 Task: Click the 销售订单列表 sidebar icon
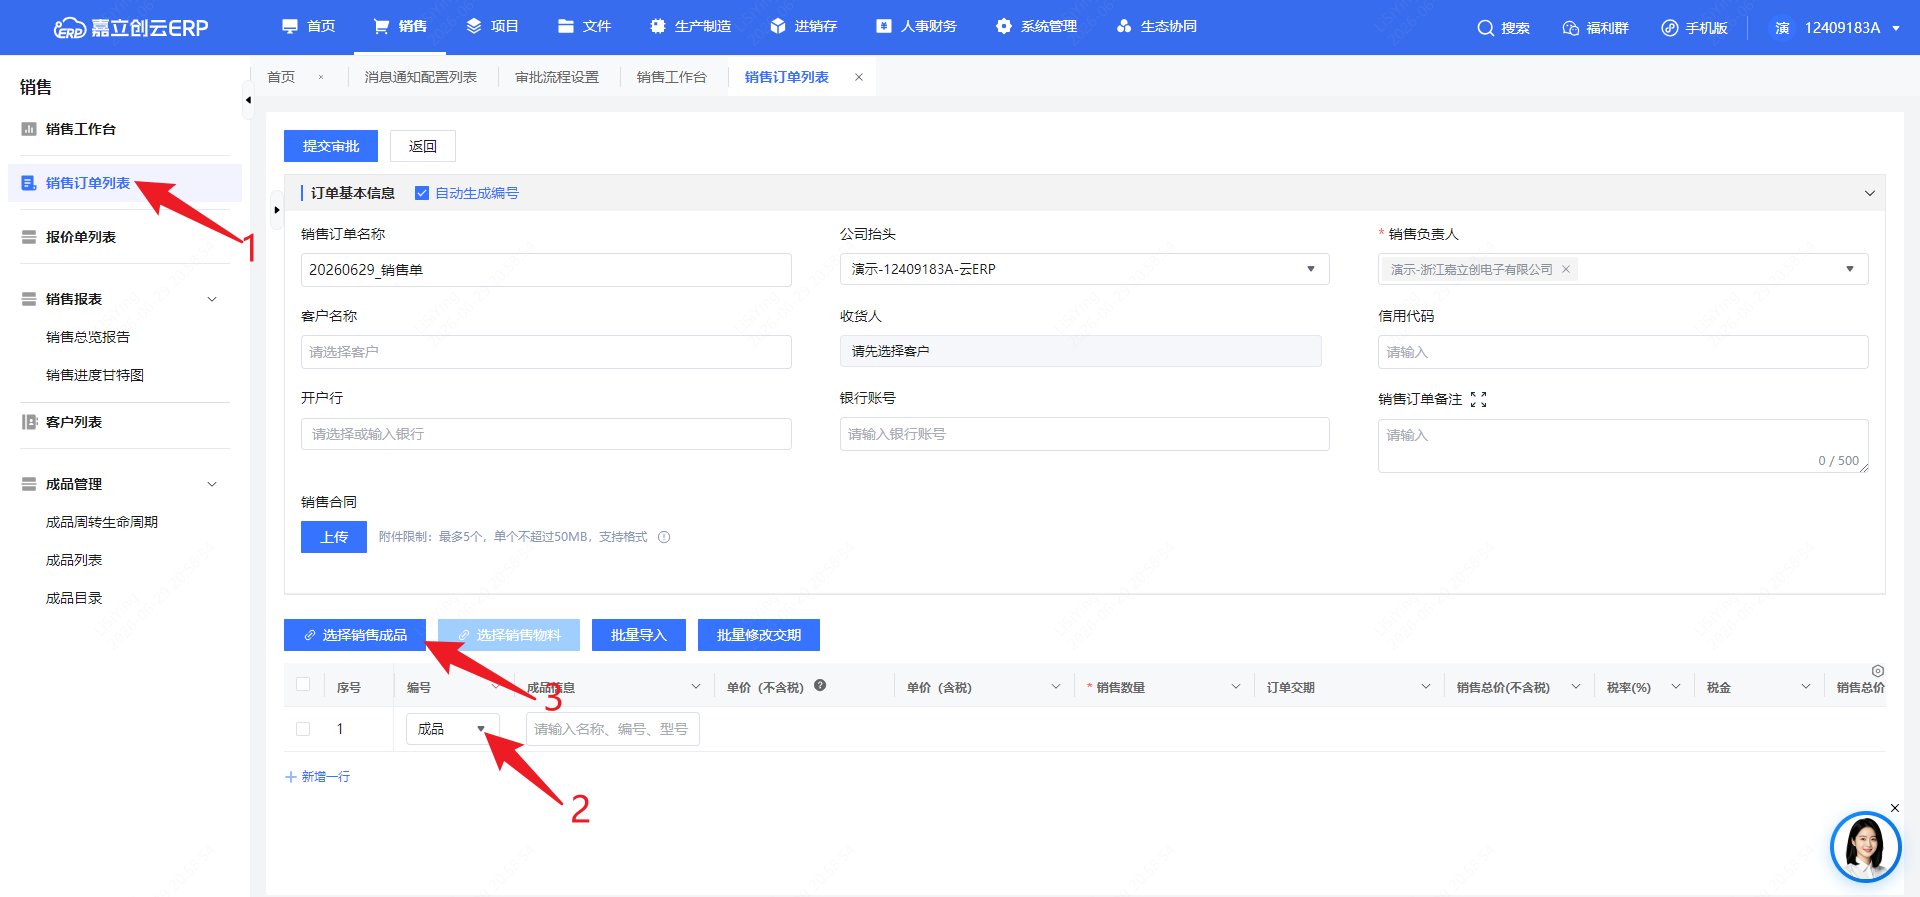tap(29, 183)
